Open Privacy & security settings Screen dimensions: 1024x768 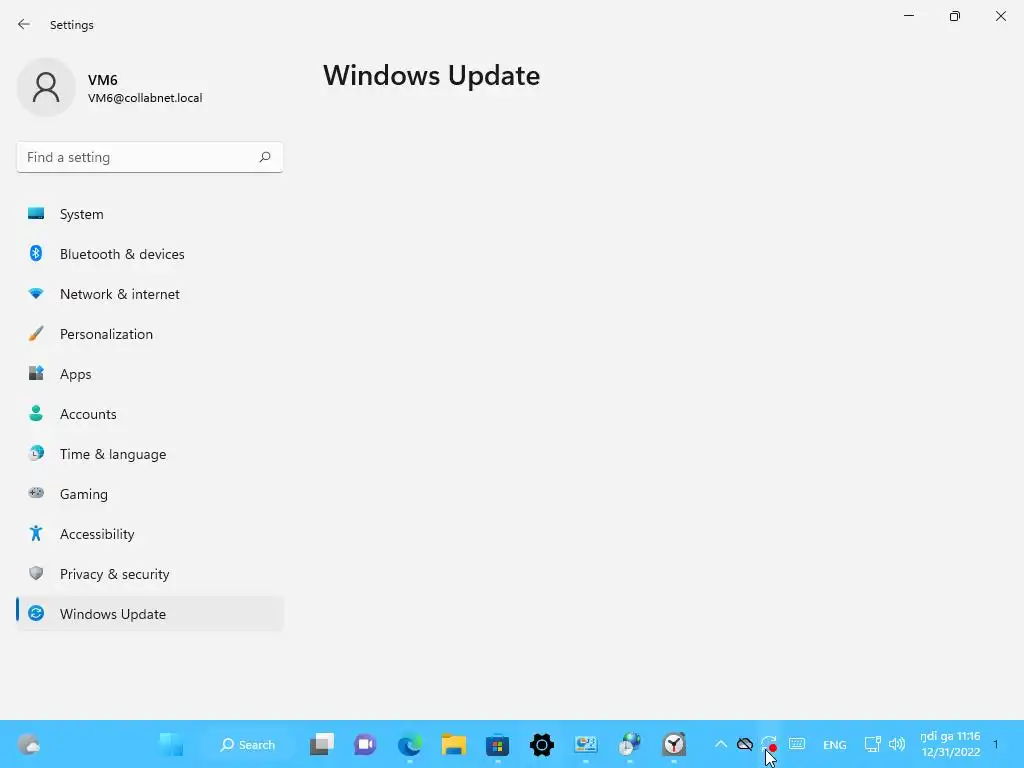click(x=150, y=574)
